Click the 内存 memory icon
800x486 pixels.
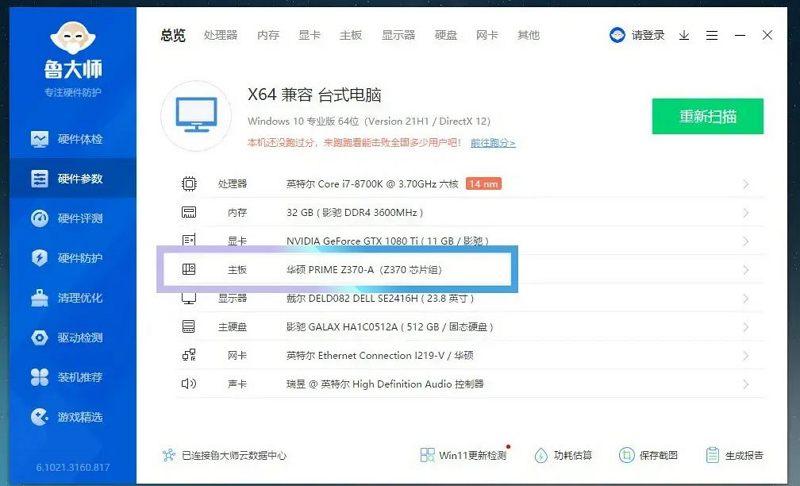coord(189,212)
